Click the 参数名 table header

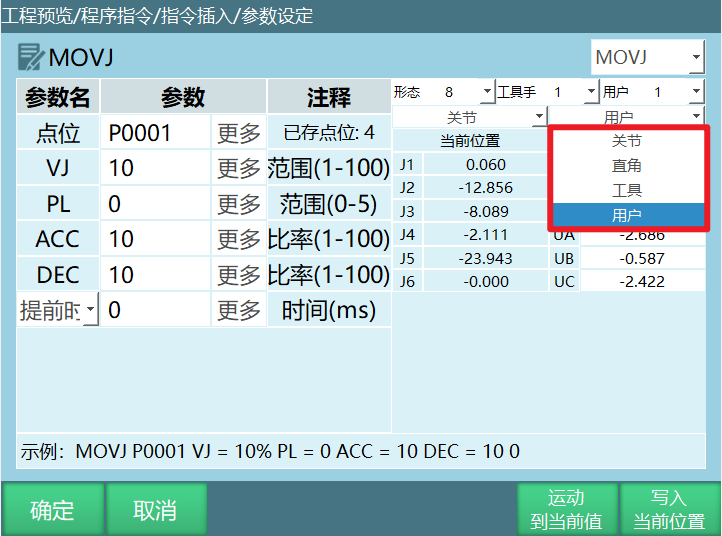pyautogui.click(x=58, y=97)
